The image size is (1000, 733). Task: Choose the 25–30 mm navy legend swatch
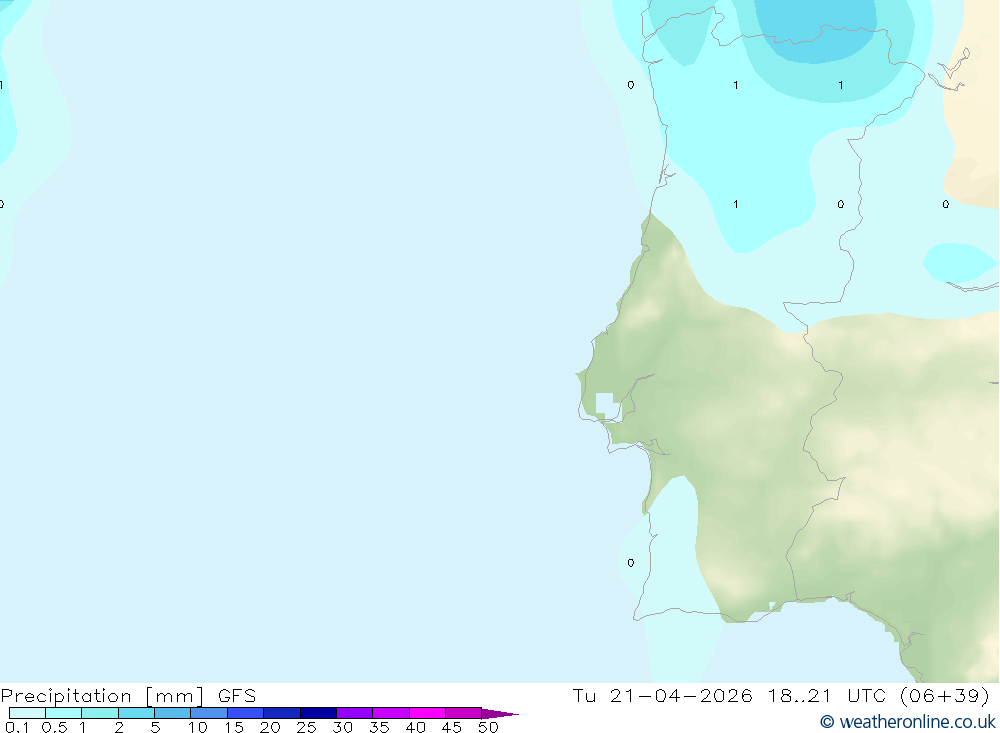[x=318, y=713]
